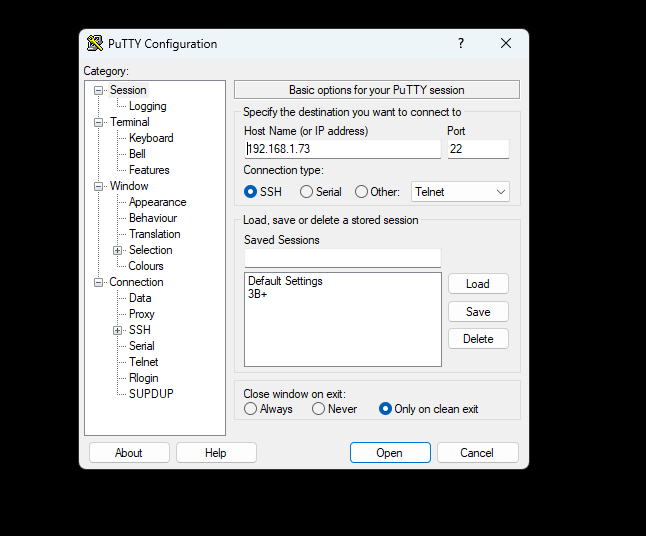Open the Data category
The image size is (646, 536).
tap(140, 298)
